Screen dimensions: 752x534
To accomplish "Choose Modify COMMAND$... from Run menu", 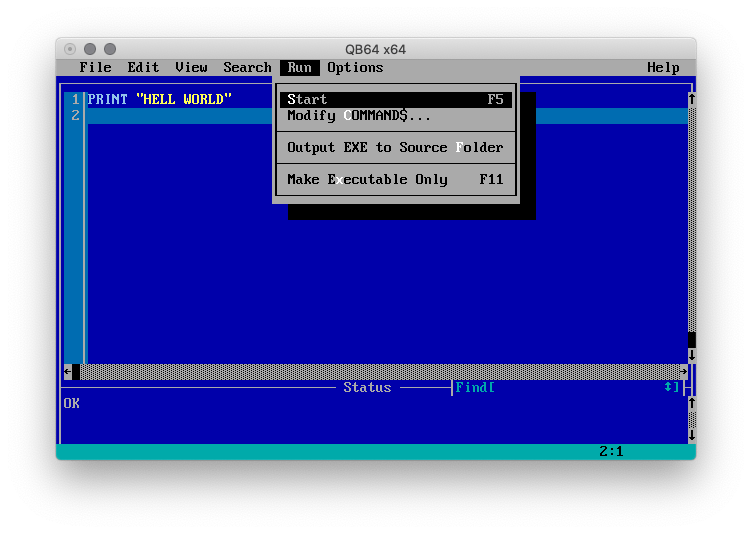I will click(x=359, y=116).
